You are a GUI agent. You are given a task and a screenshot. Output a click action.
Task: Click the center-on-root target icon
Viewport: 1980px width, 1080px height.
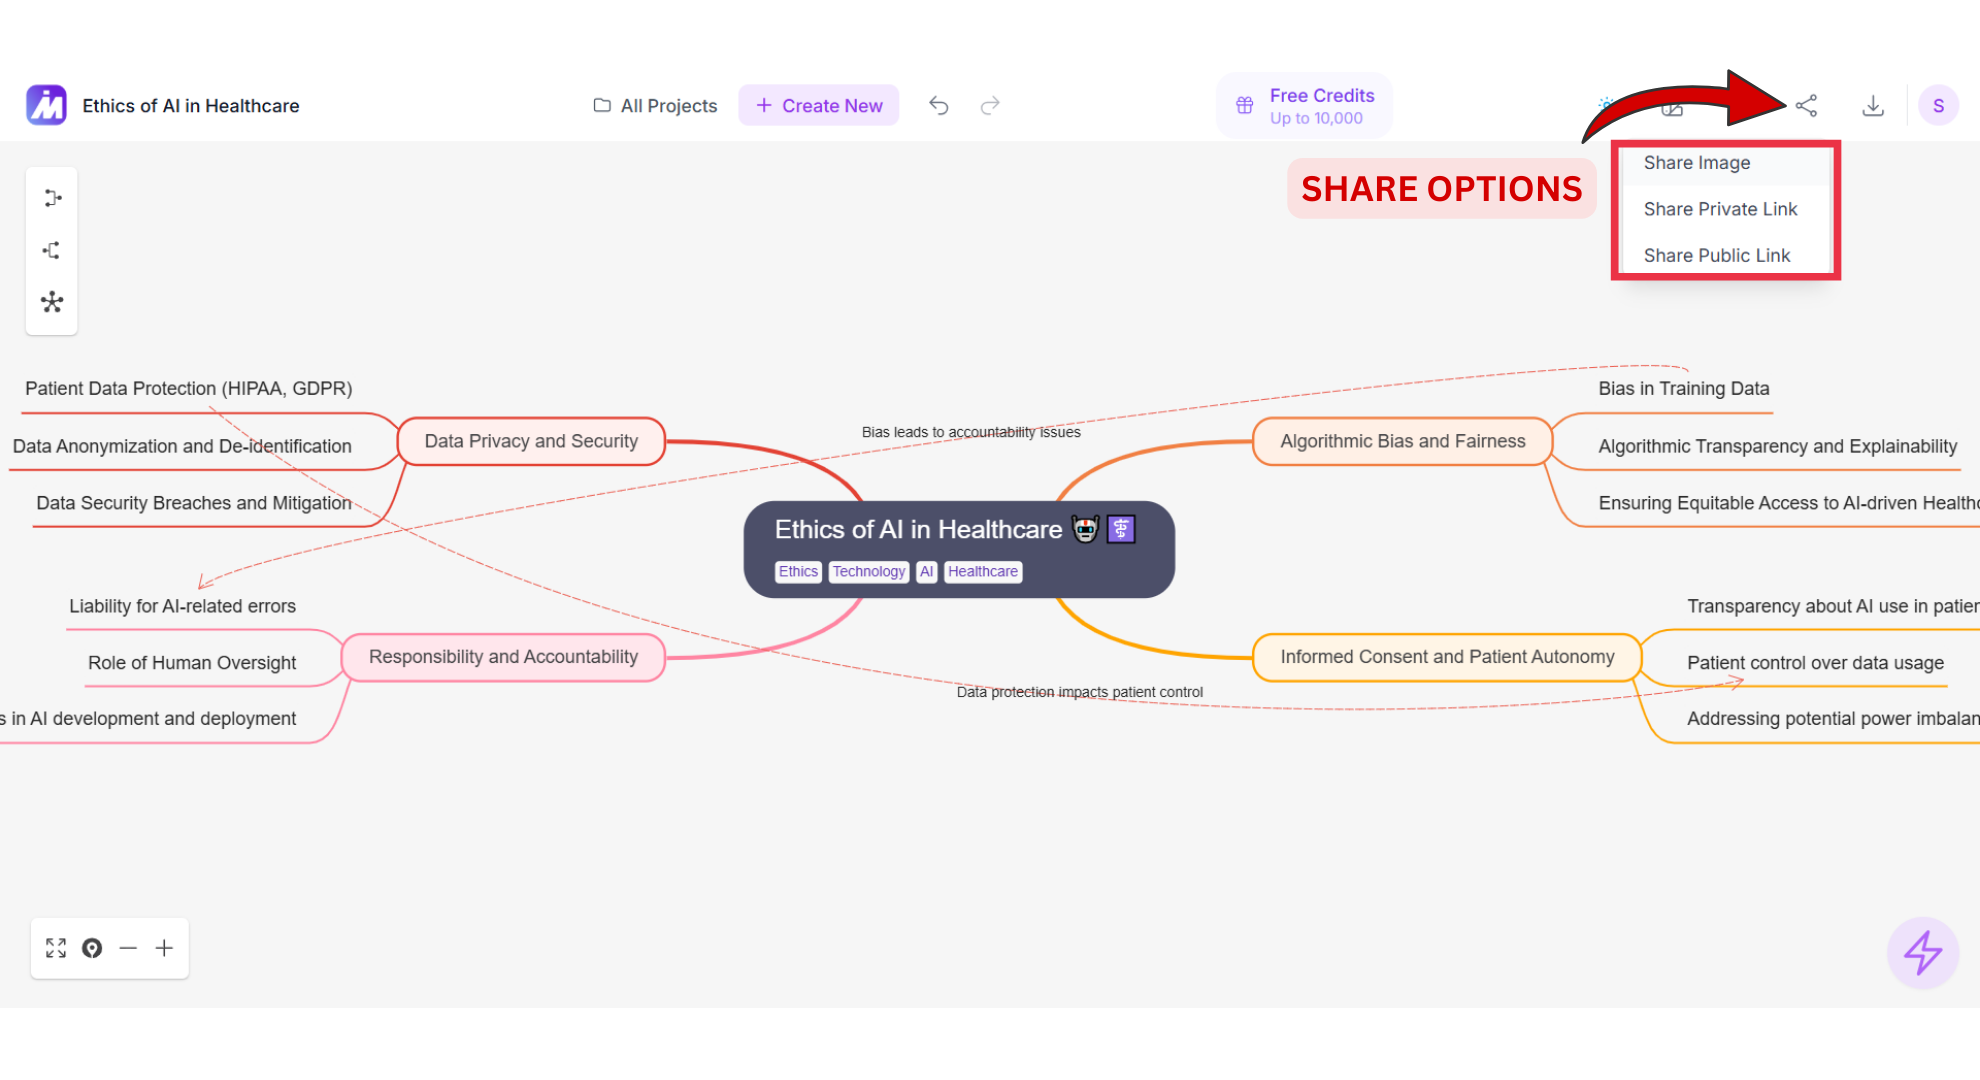92,948
